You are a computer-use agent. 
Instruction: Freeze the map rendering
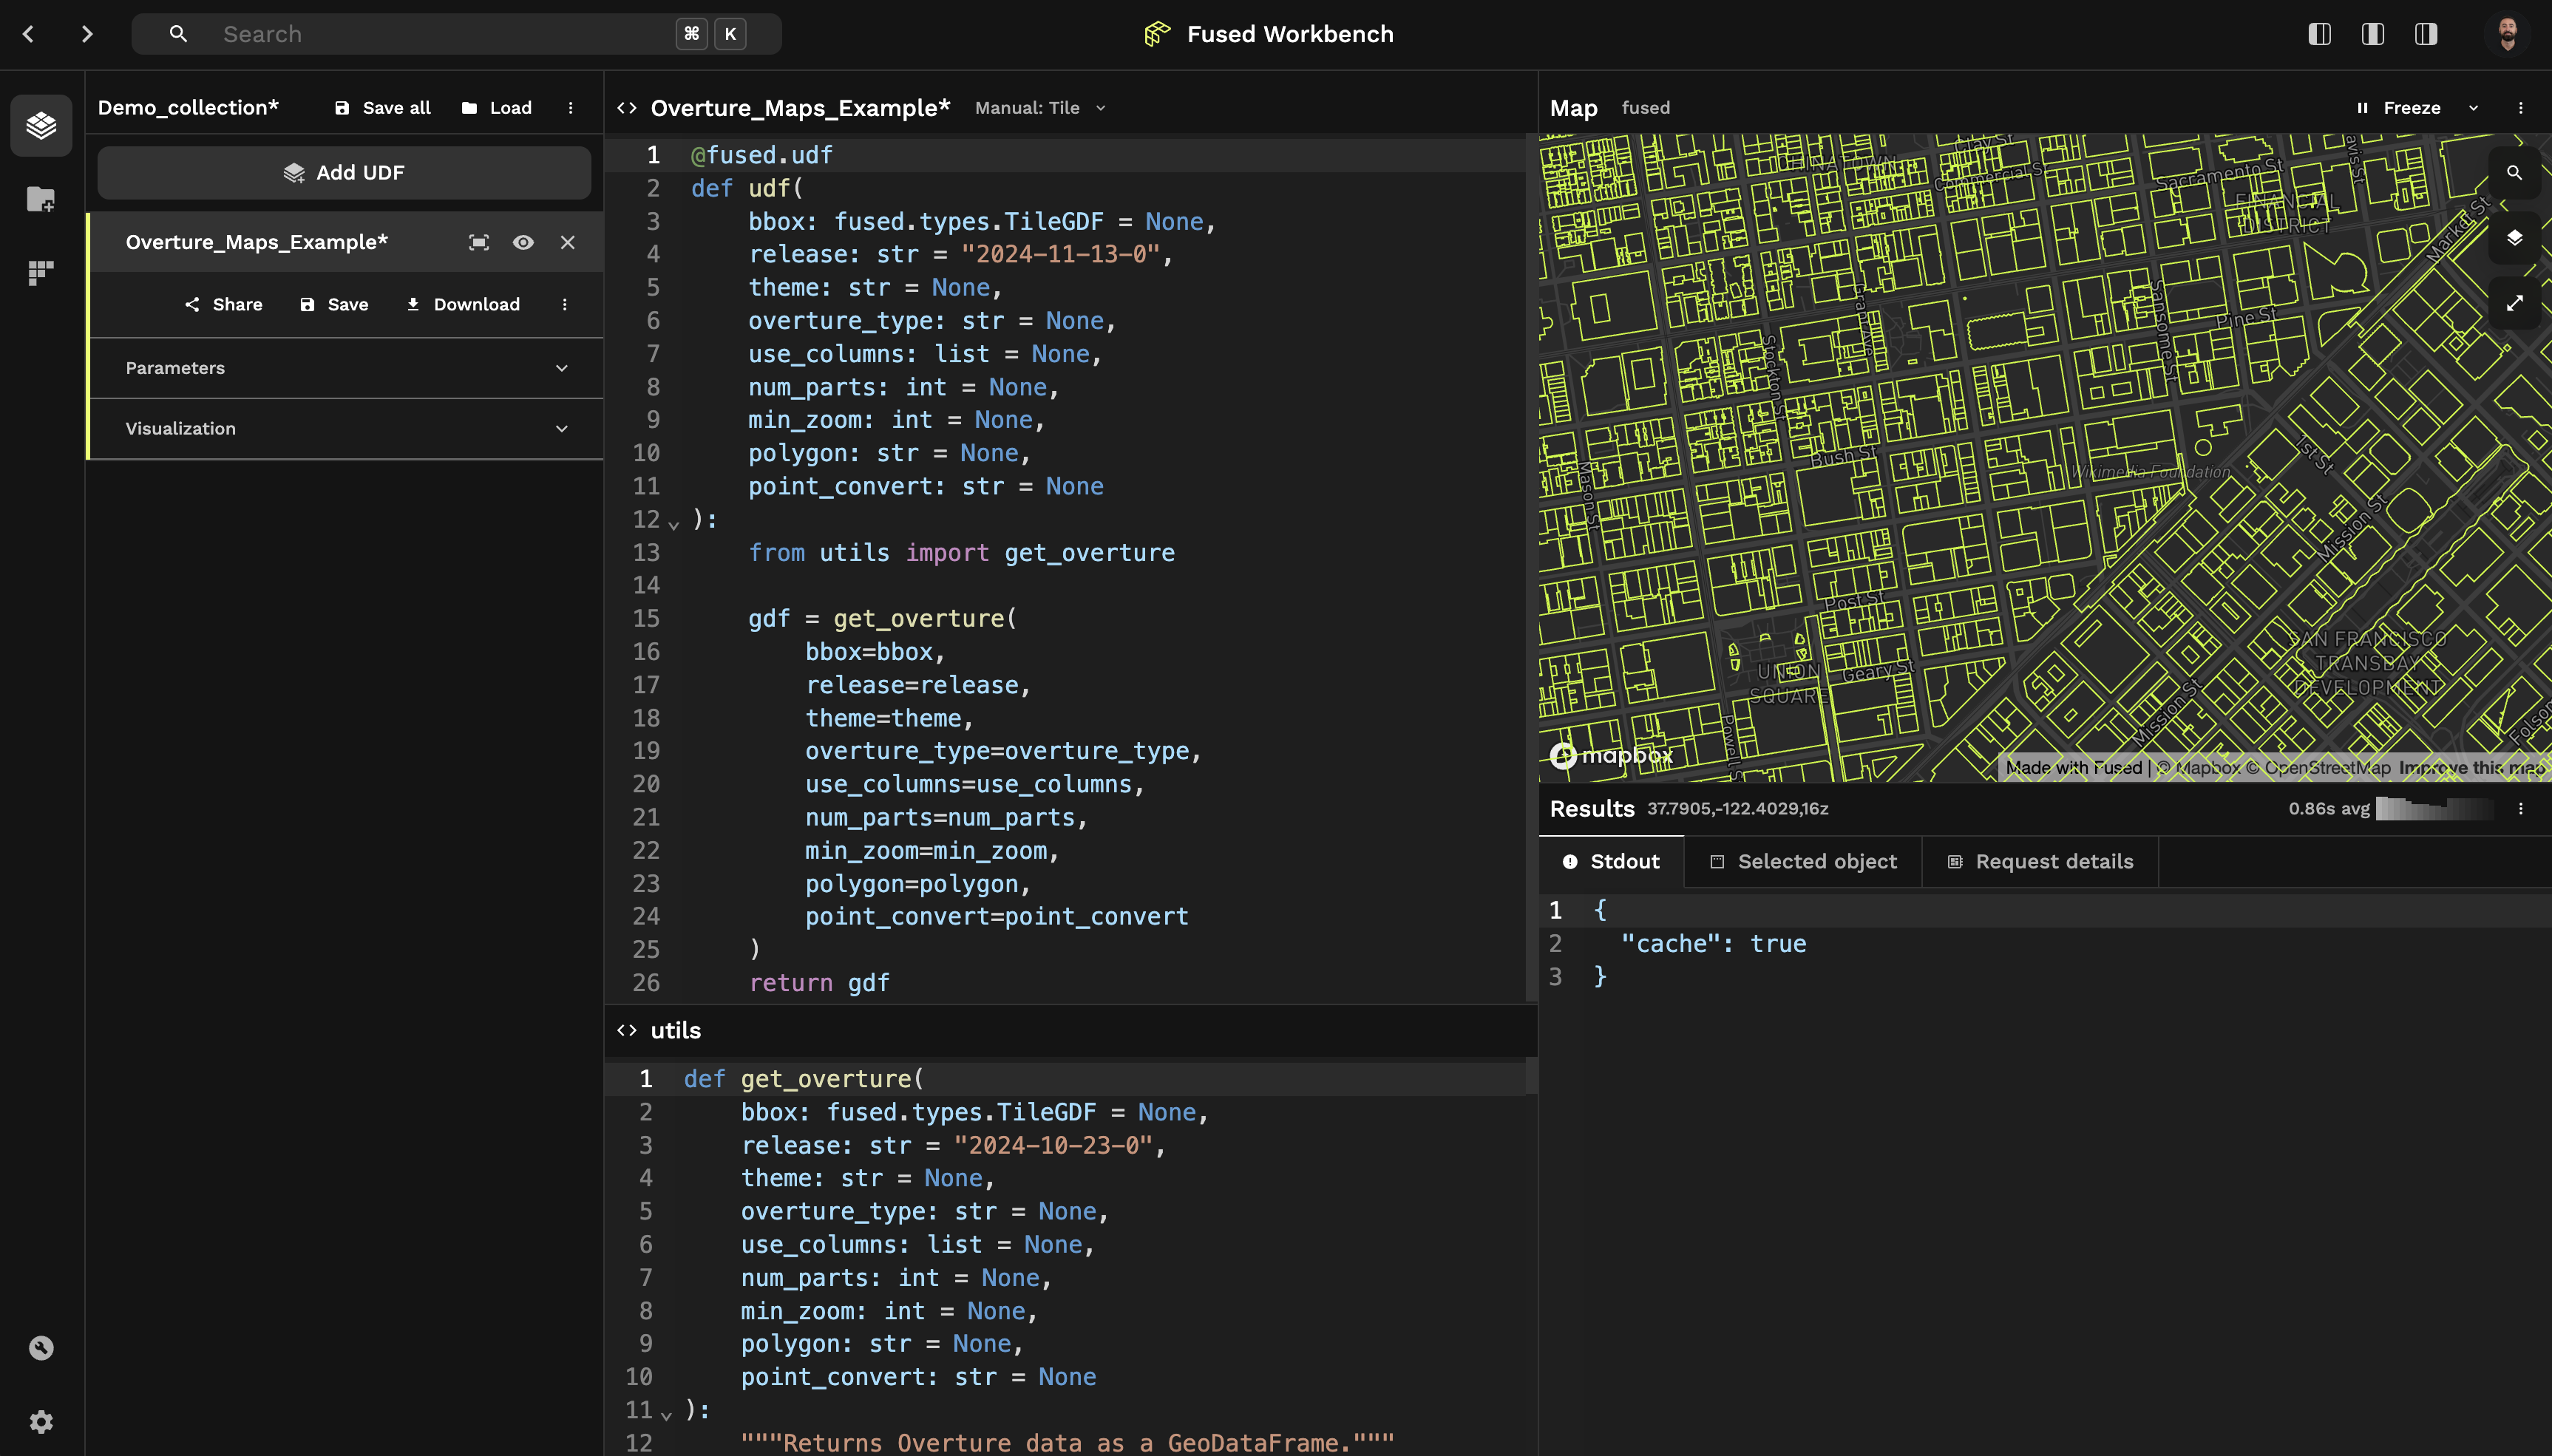point(2399,108)
